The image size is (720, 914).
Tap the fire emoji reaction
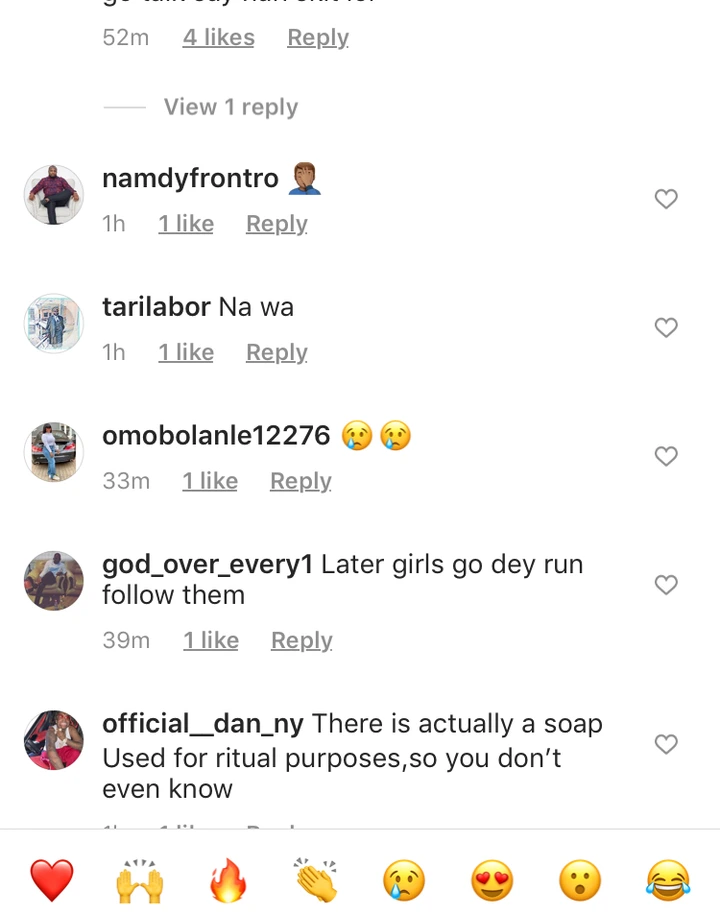pos(228,880)
